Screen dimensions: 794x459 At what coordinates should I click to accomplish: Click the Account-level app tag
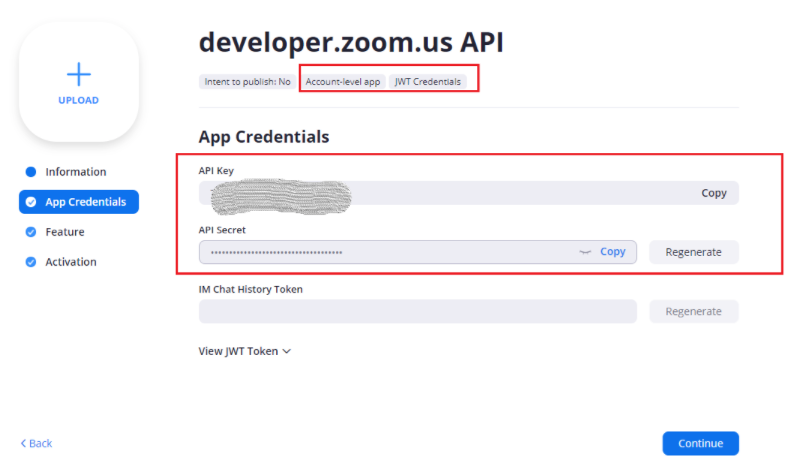point(343,82)
